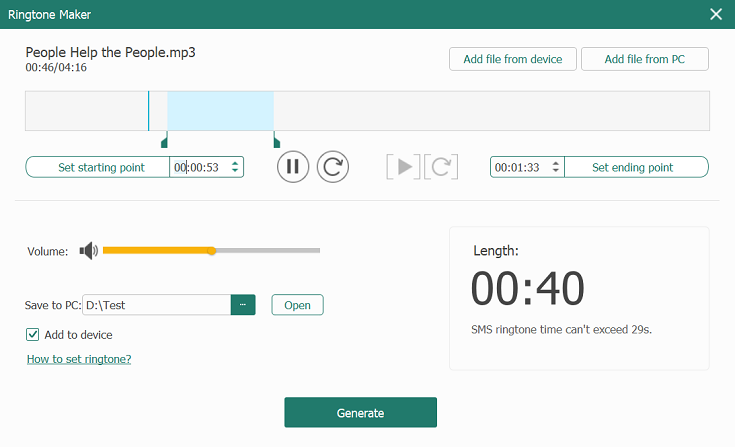Viewport: 735px width, 447px height.
Task: Choose Add file from PC
Action: tap(645, 59)
